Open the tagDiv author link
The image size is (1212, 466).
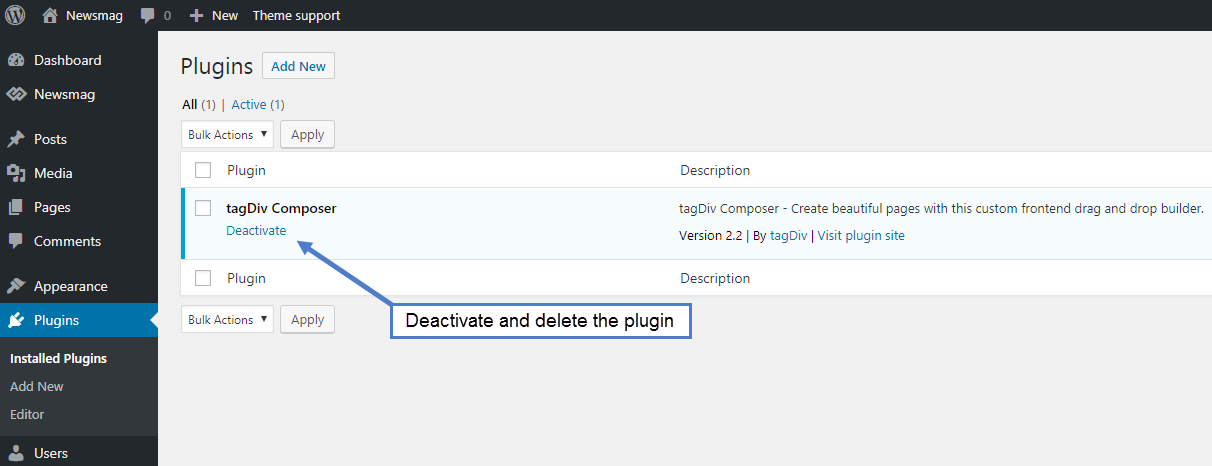tap(789, 236)
